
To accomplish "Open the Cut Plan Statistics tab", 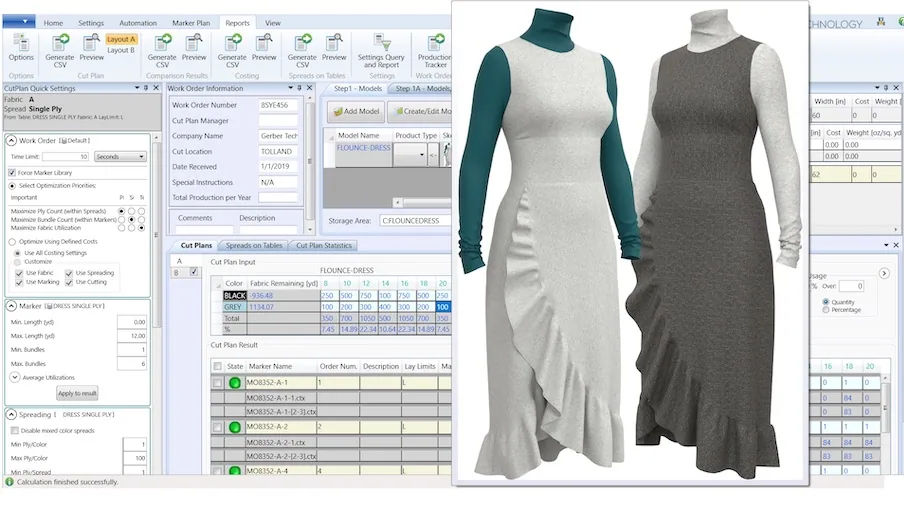I will pos(323,245).
